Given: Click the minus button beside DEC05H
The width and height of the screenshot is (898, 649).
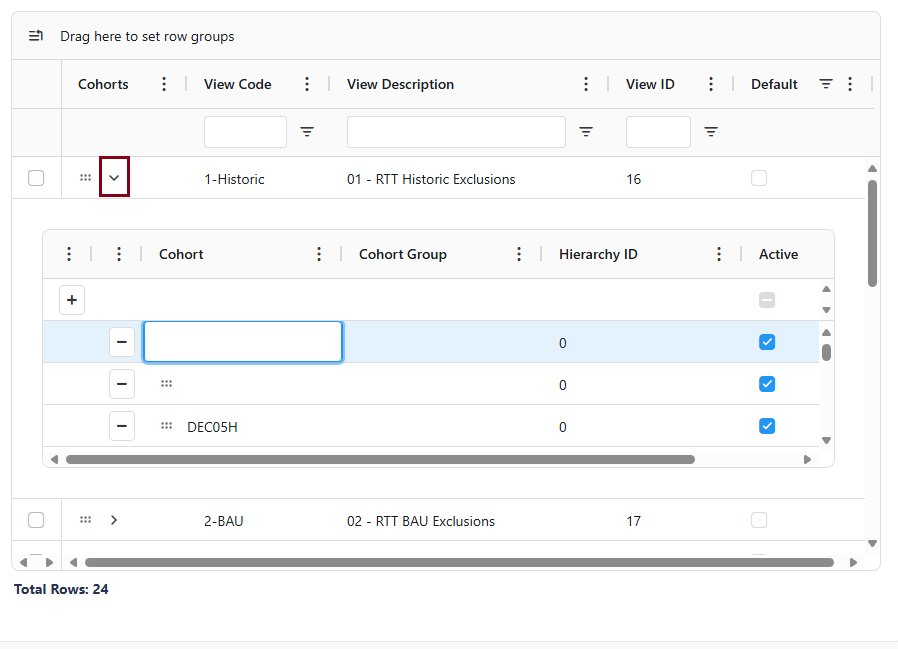Looking at the screenshot, I should [122, 426].
